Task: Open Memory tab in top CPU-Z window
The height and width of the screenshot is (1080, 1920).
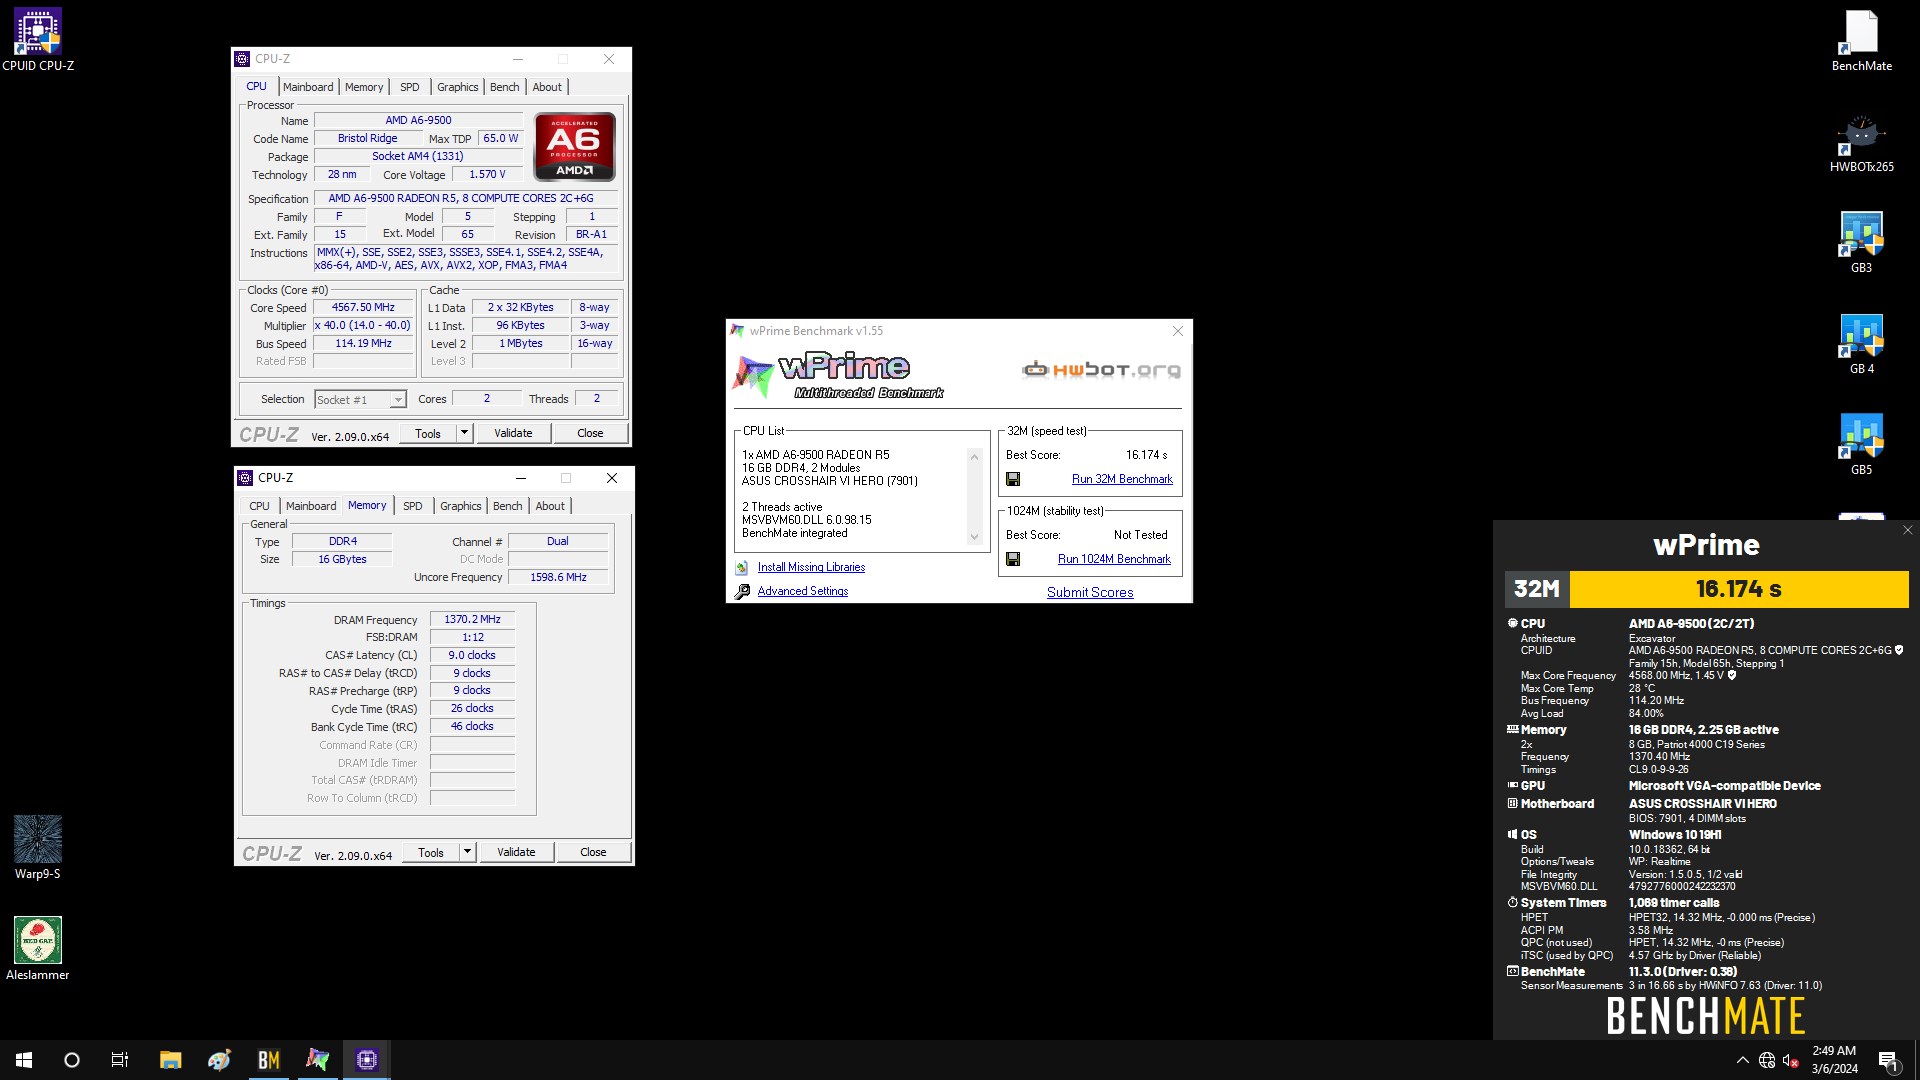Action: (364, 87)
